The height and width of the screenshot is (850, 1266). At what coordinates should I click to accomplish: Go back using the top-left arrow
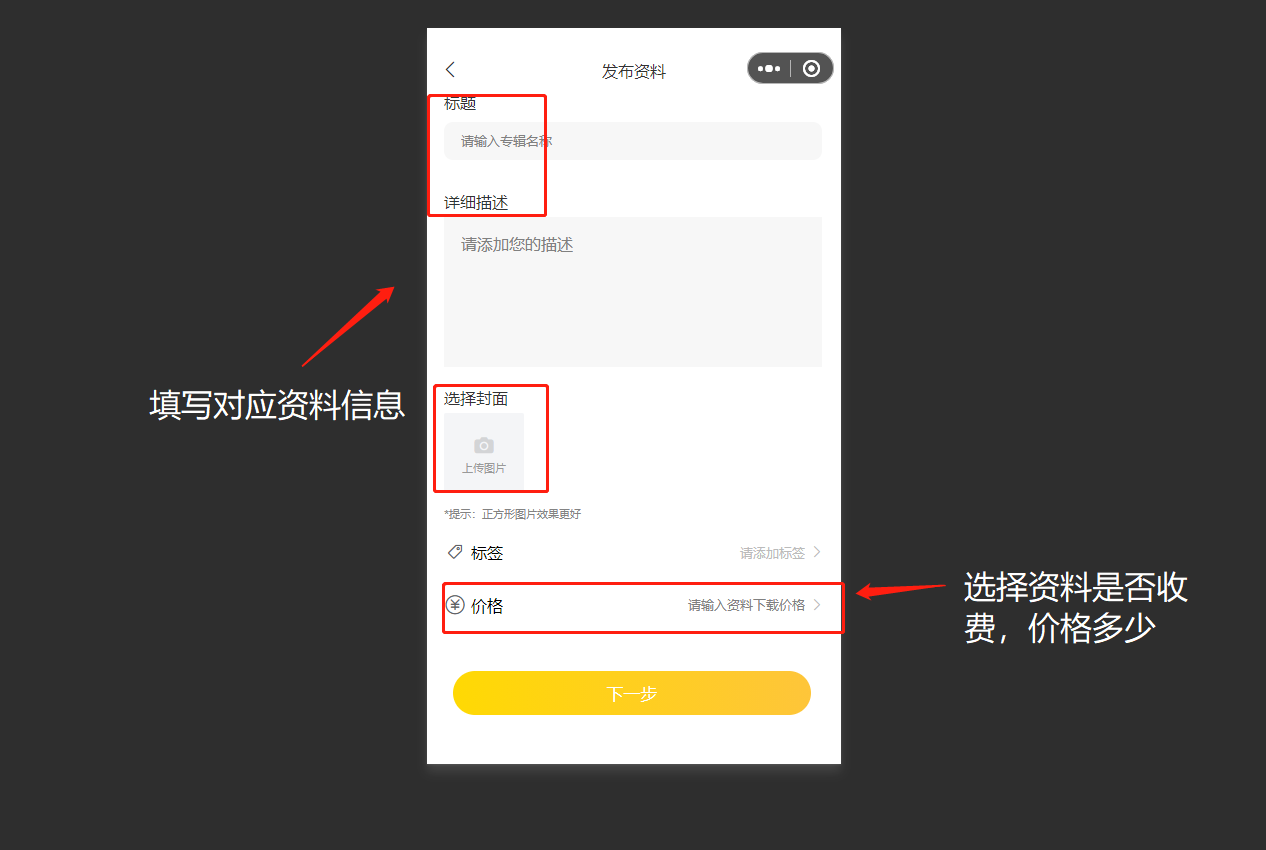450,69
